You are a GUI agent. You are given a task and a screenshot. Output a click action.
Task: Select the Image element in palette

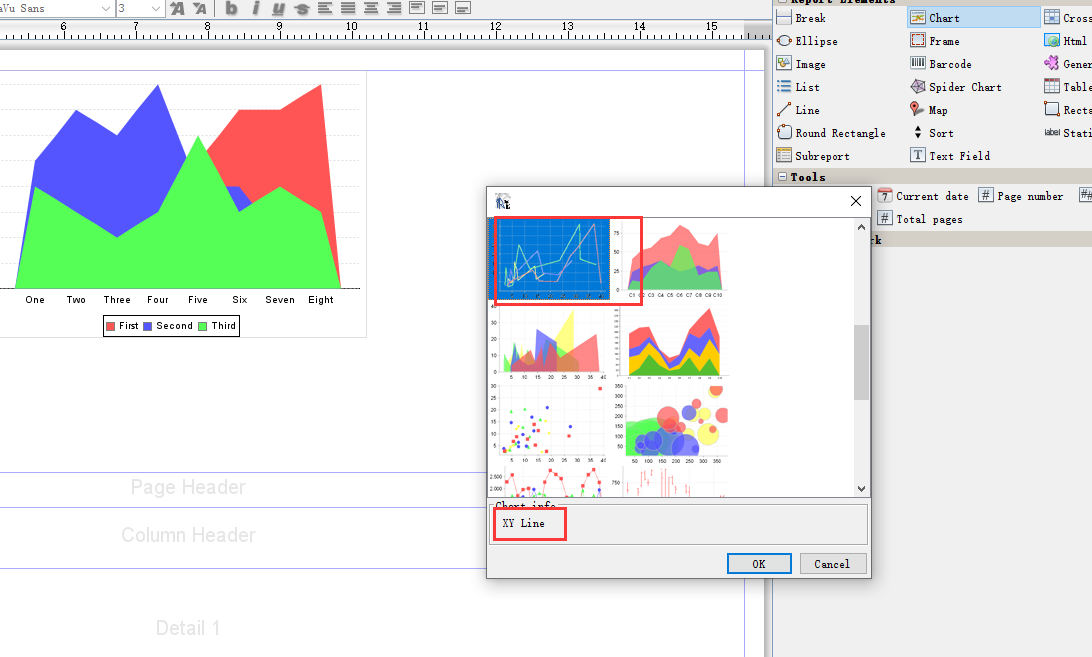point(801,64)
